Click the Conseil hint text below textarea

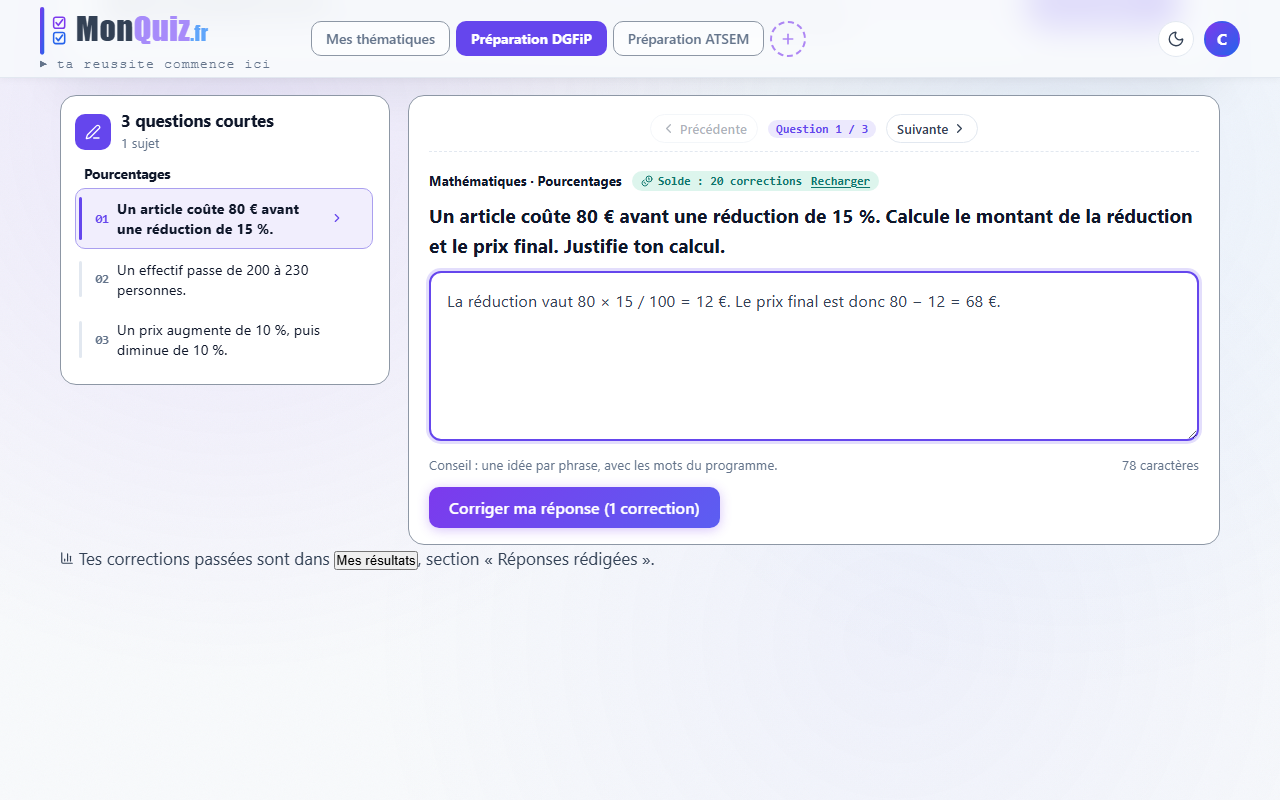(x=603, y=466)
